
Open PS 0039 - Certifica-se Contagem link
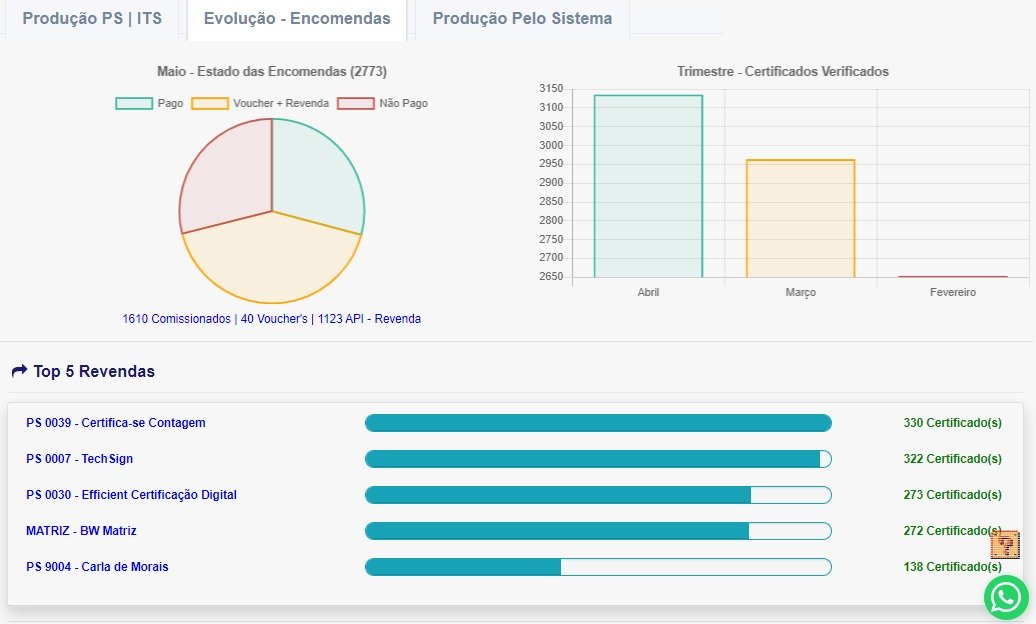(x=116, y=423)
